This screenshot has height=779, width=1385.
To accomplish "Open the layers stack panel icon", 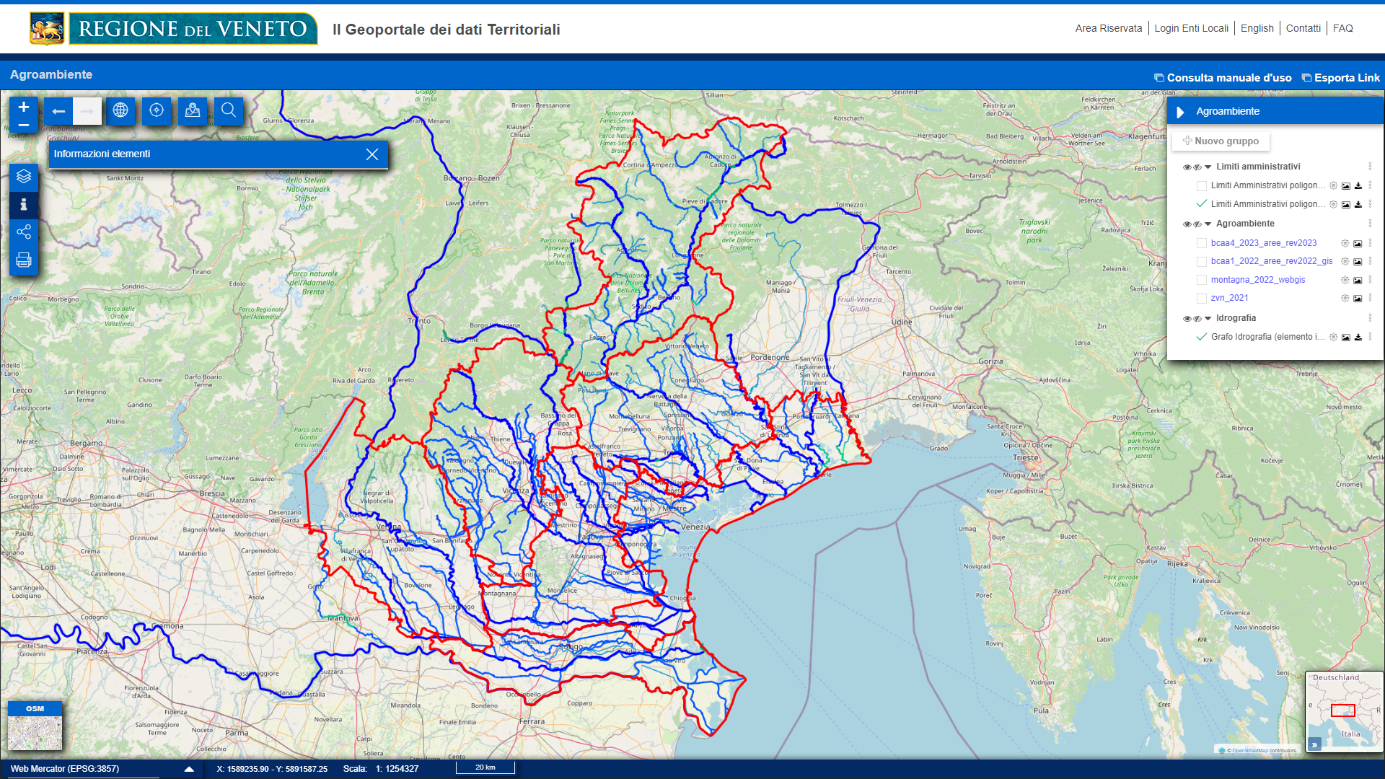I will (24, 177).
